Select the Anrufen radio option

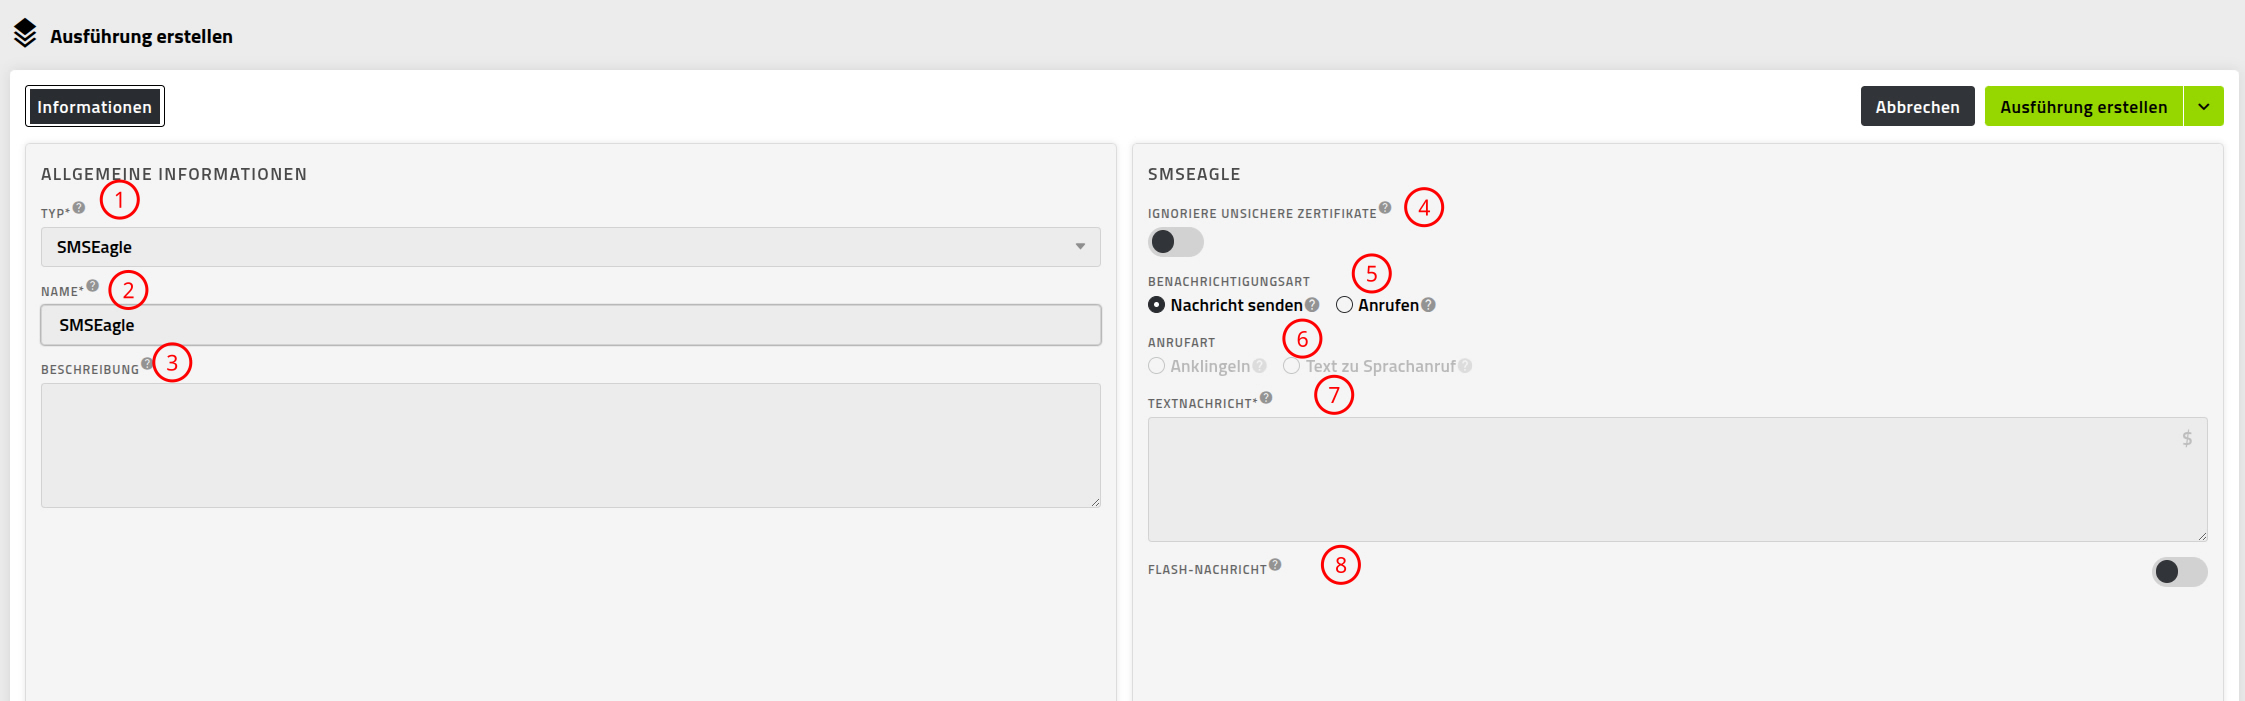click(1344, 305)
